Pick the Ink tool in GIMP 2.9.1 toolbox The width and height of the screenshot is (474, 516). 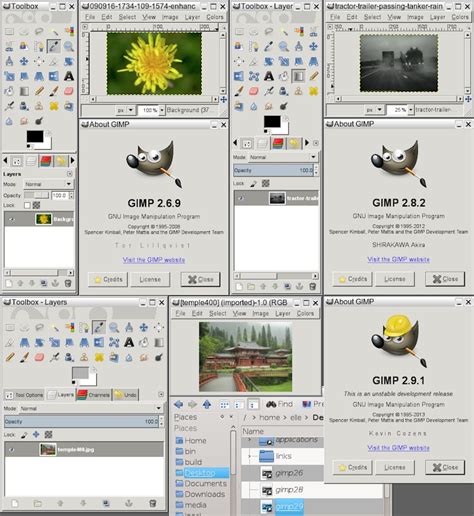[x=69, y=357]
